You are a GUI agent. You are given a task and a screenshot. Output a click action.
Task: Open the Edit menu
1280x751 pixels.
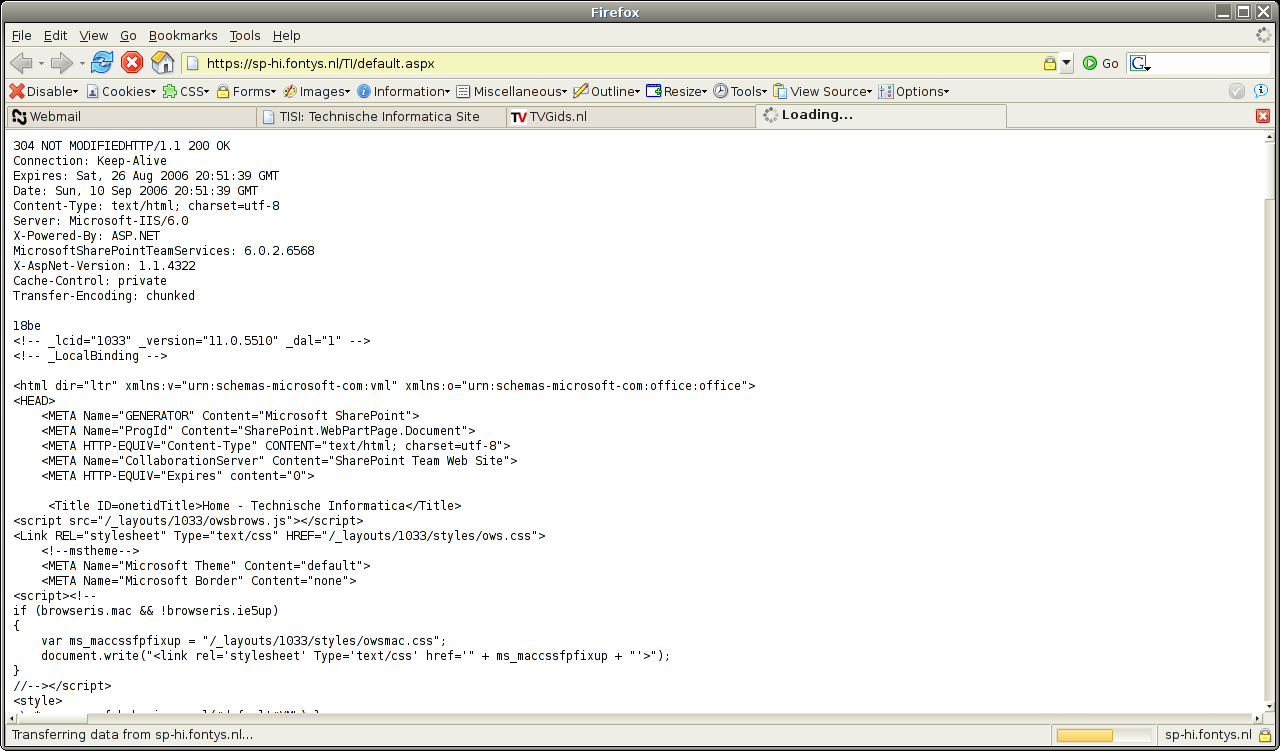pyautogui.click(x=55, y=35)
